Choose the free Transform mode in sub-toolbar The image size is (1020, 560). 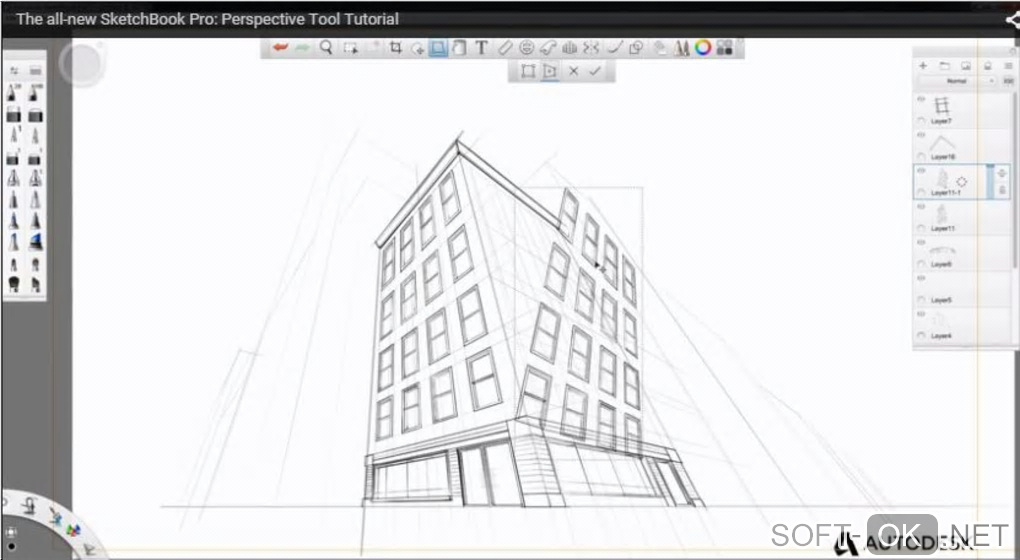coord(528,71)
